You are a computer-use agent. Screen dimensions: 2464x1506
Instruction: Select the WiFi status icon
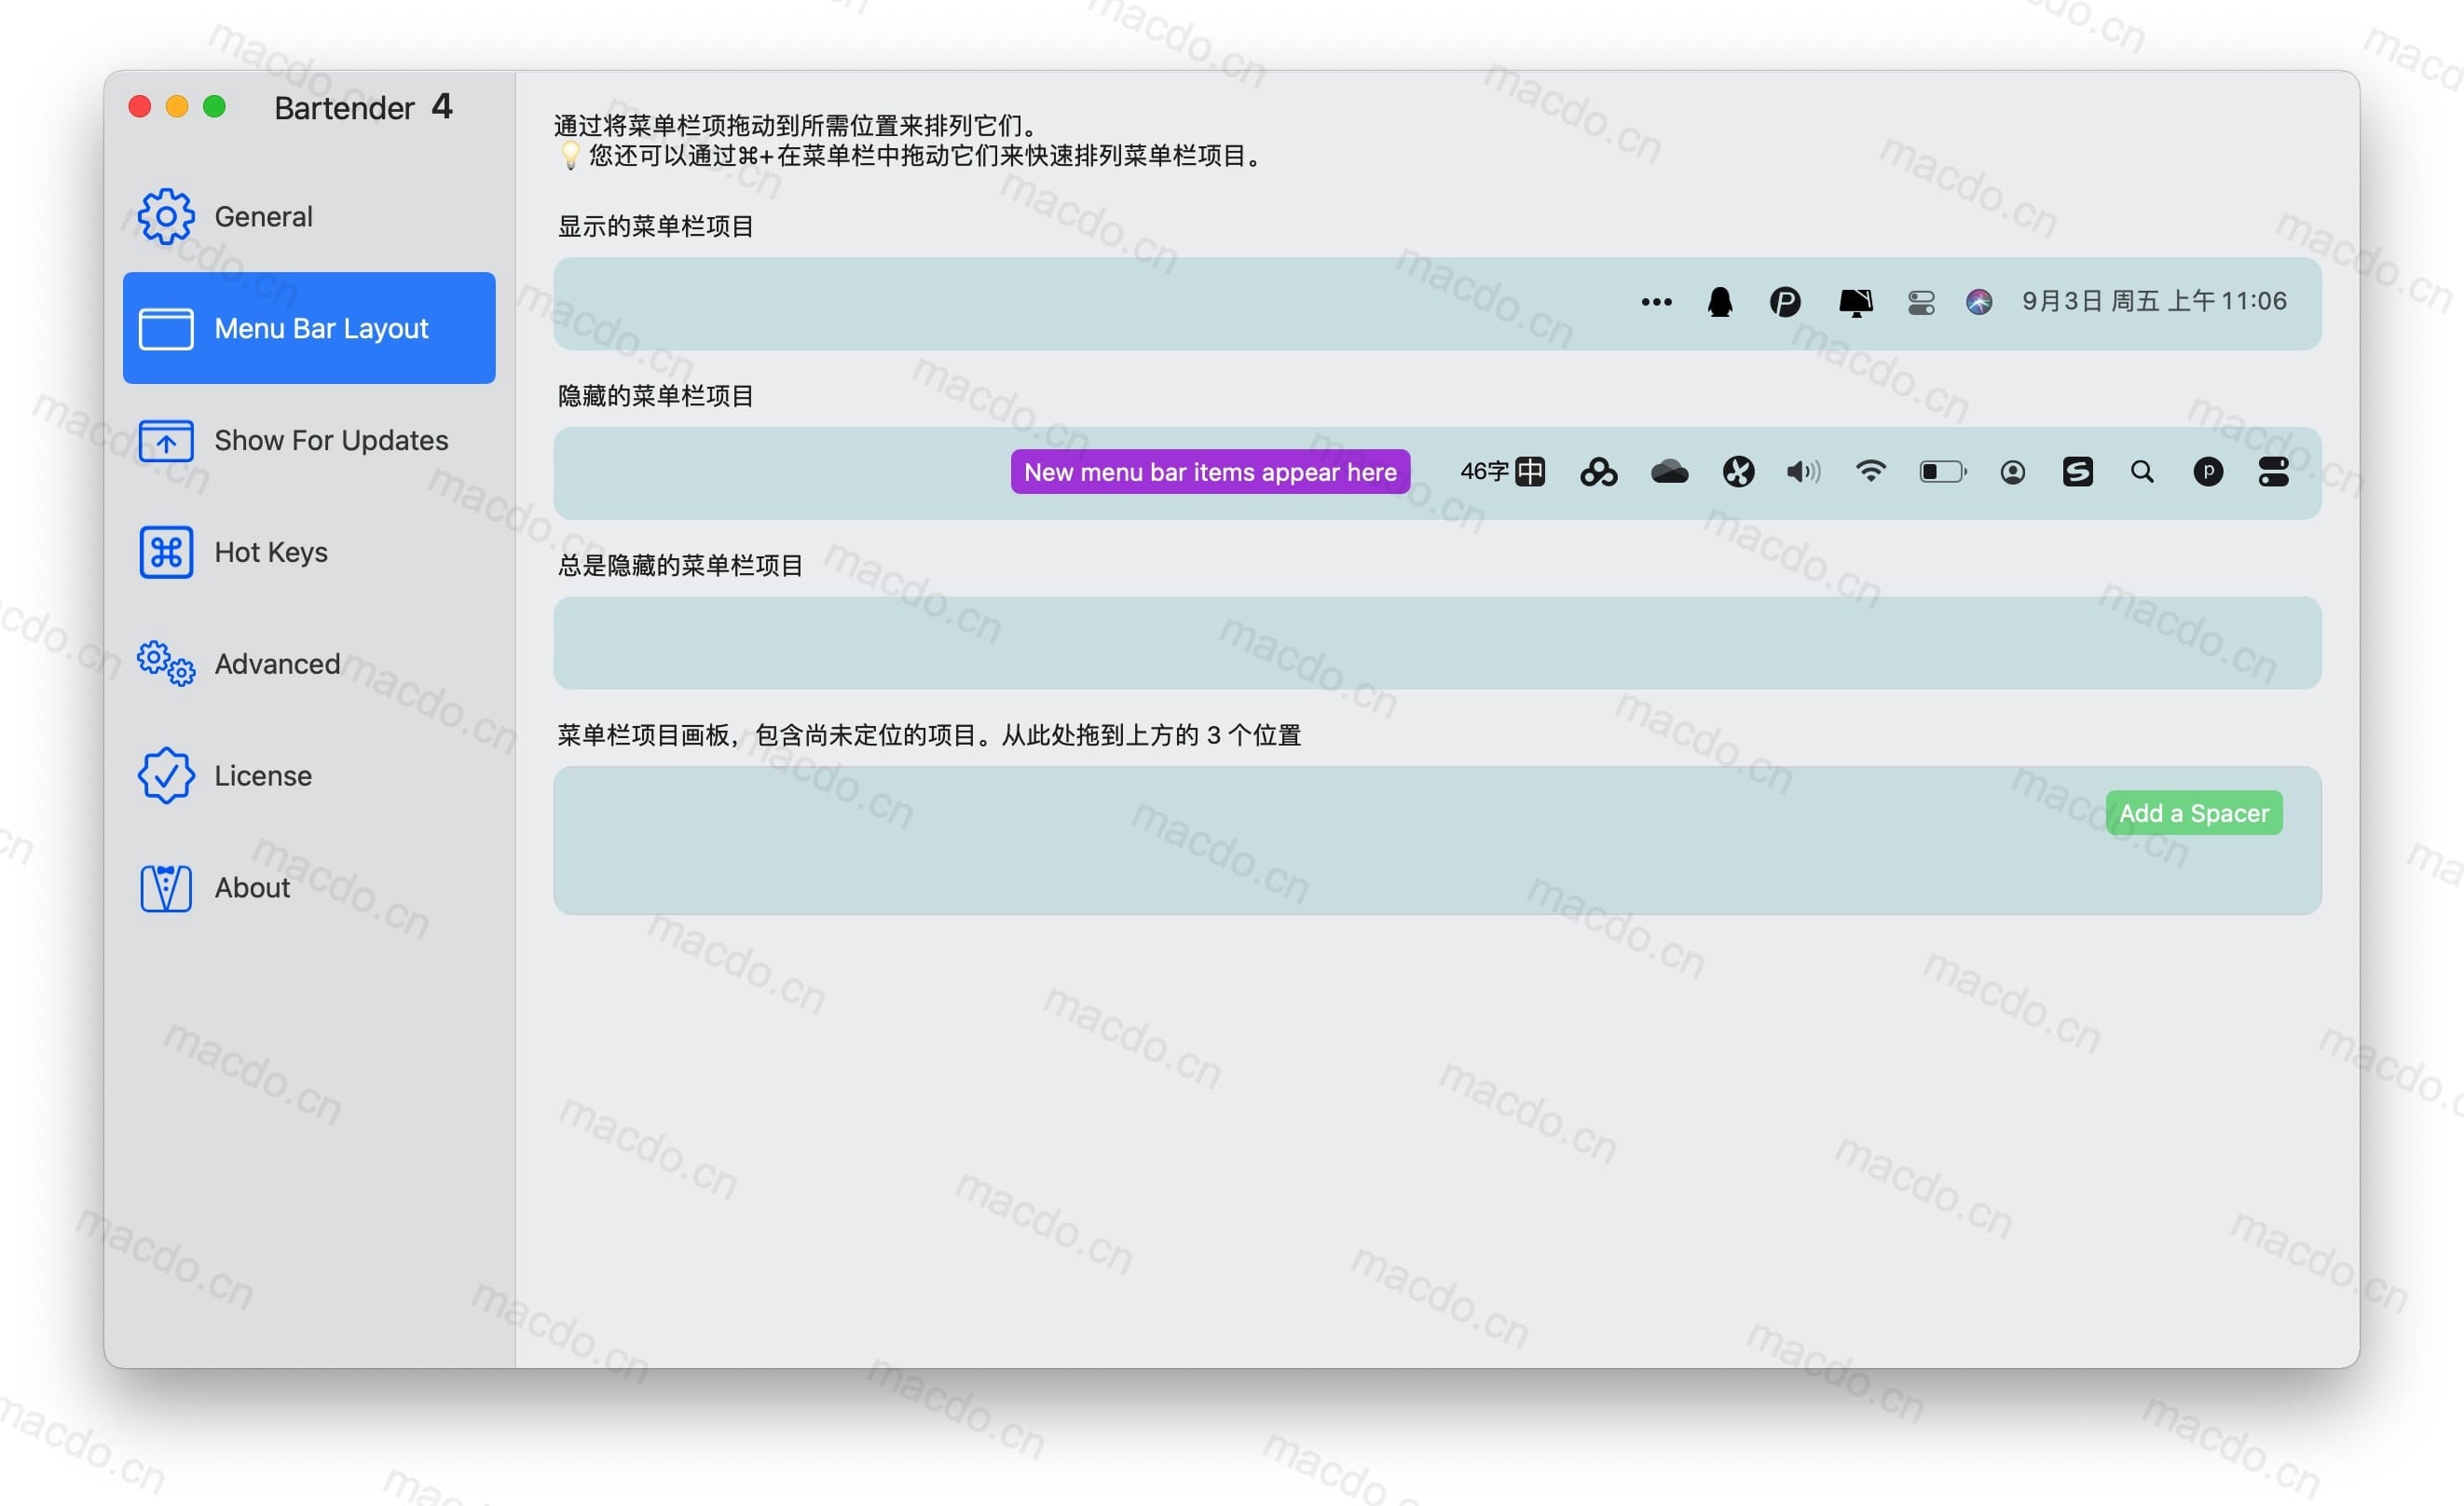pyautogui.click(x=1871, y=470)
